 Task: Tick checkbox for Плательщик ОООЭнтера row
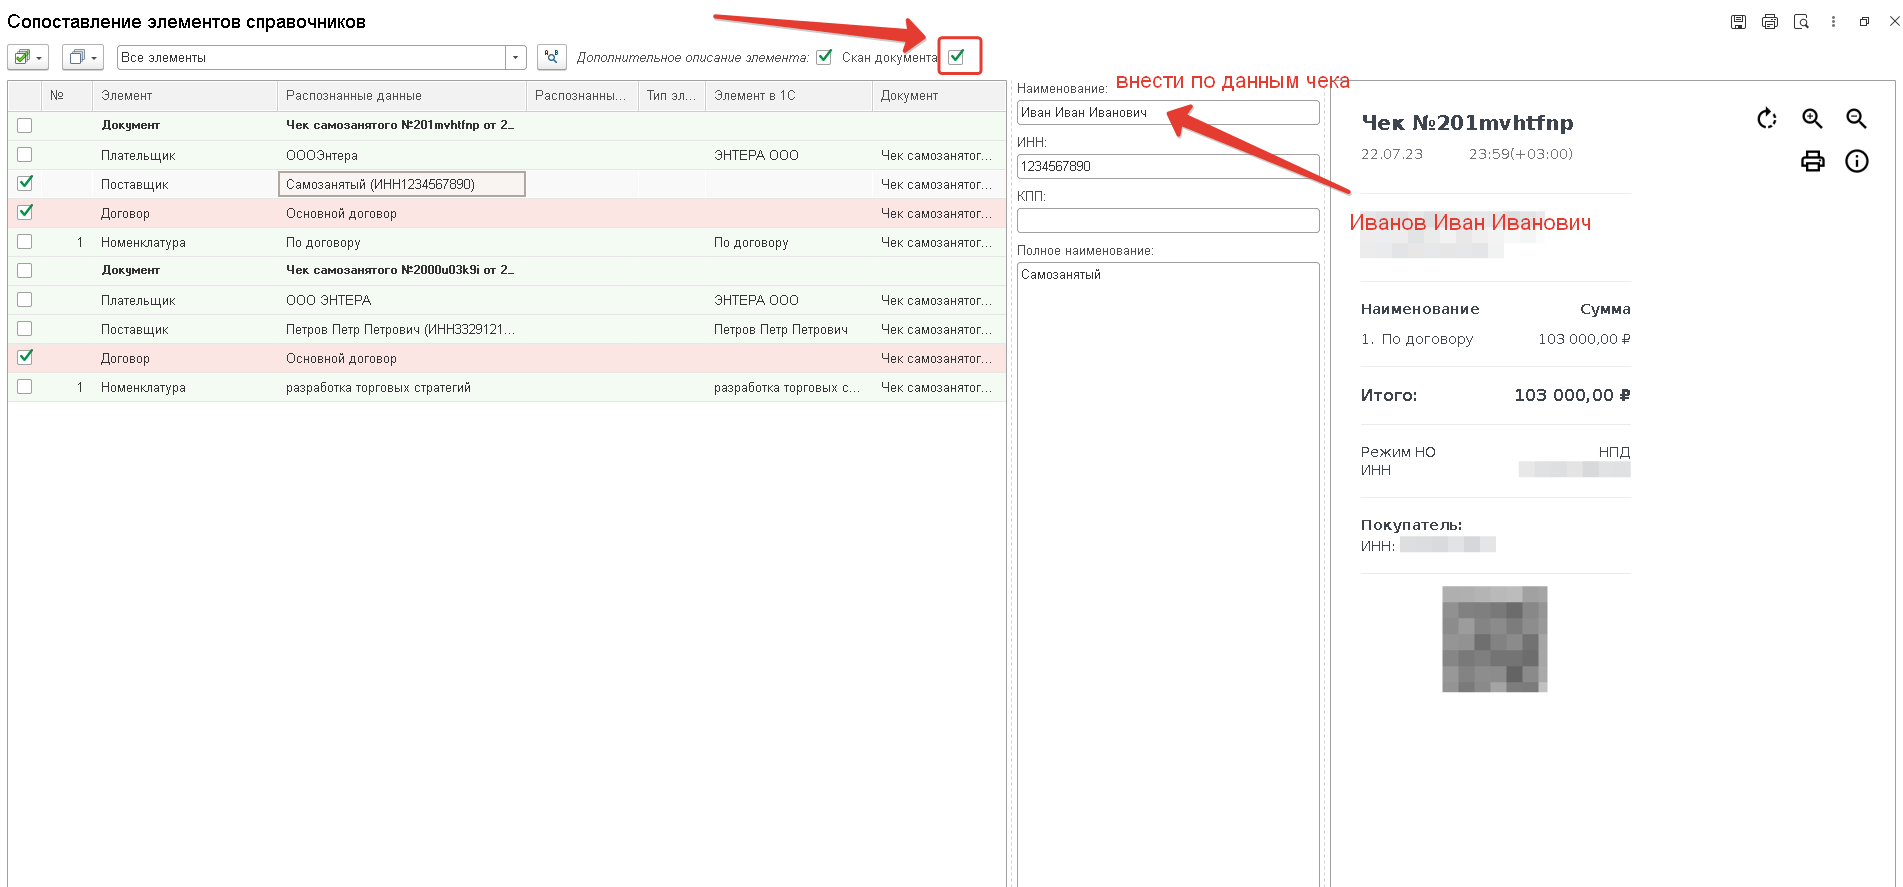[x=25, y=155]
